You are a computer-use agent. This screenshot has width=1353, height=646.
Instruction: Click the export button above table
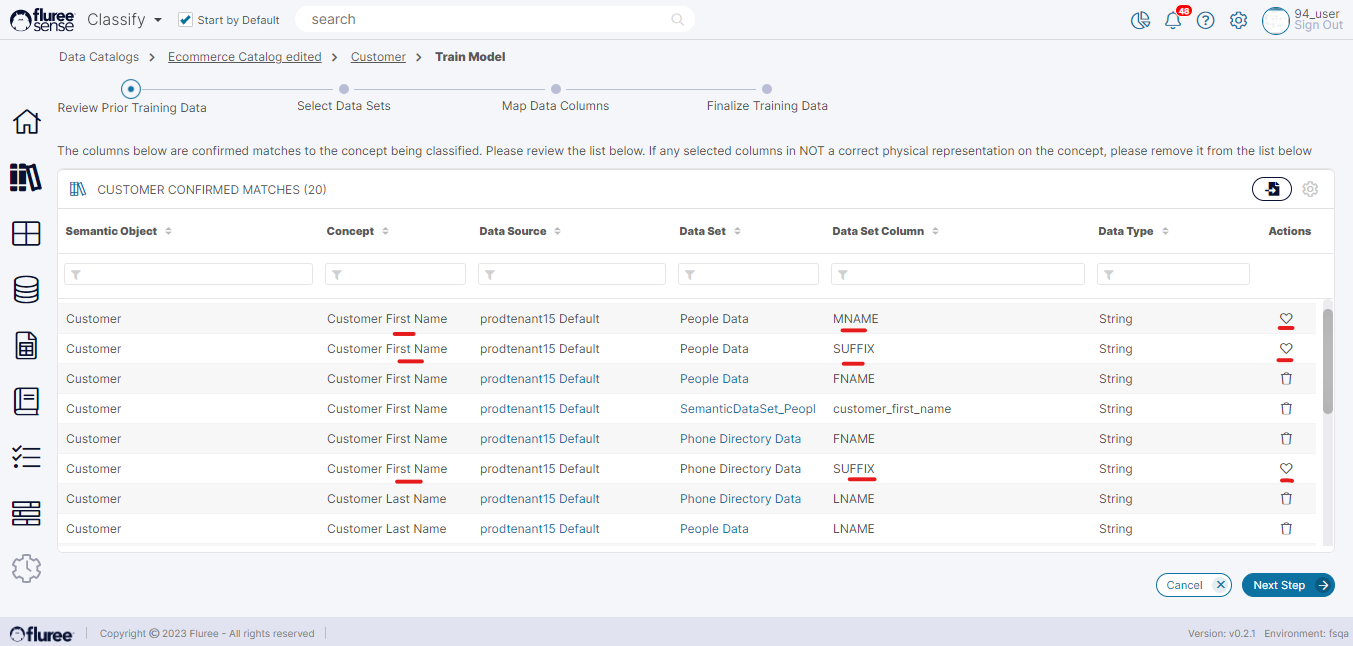coord(1271,189)
